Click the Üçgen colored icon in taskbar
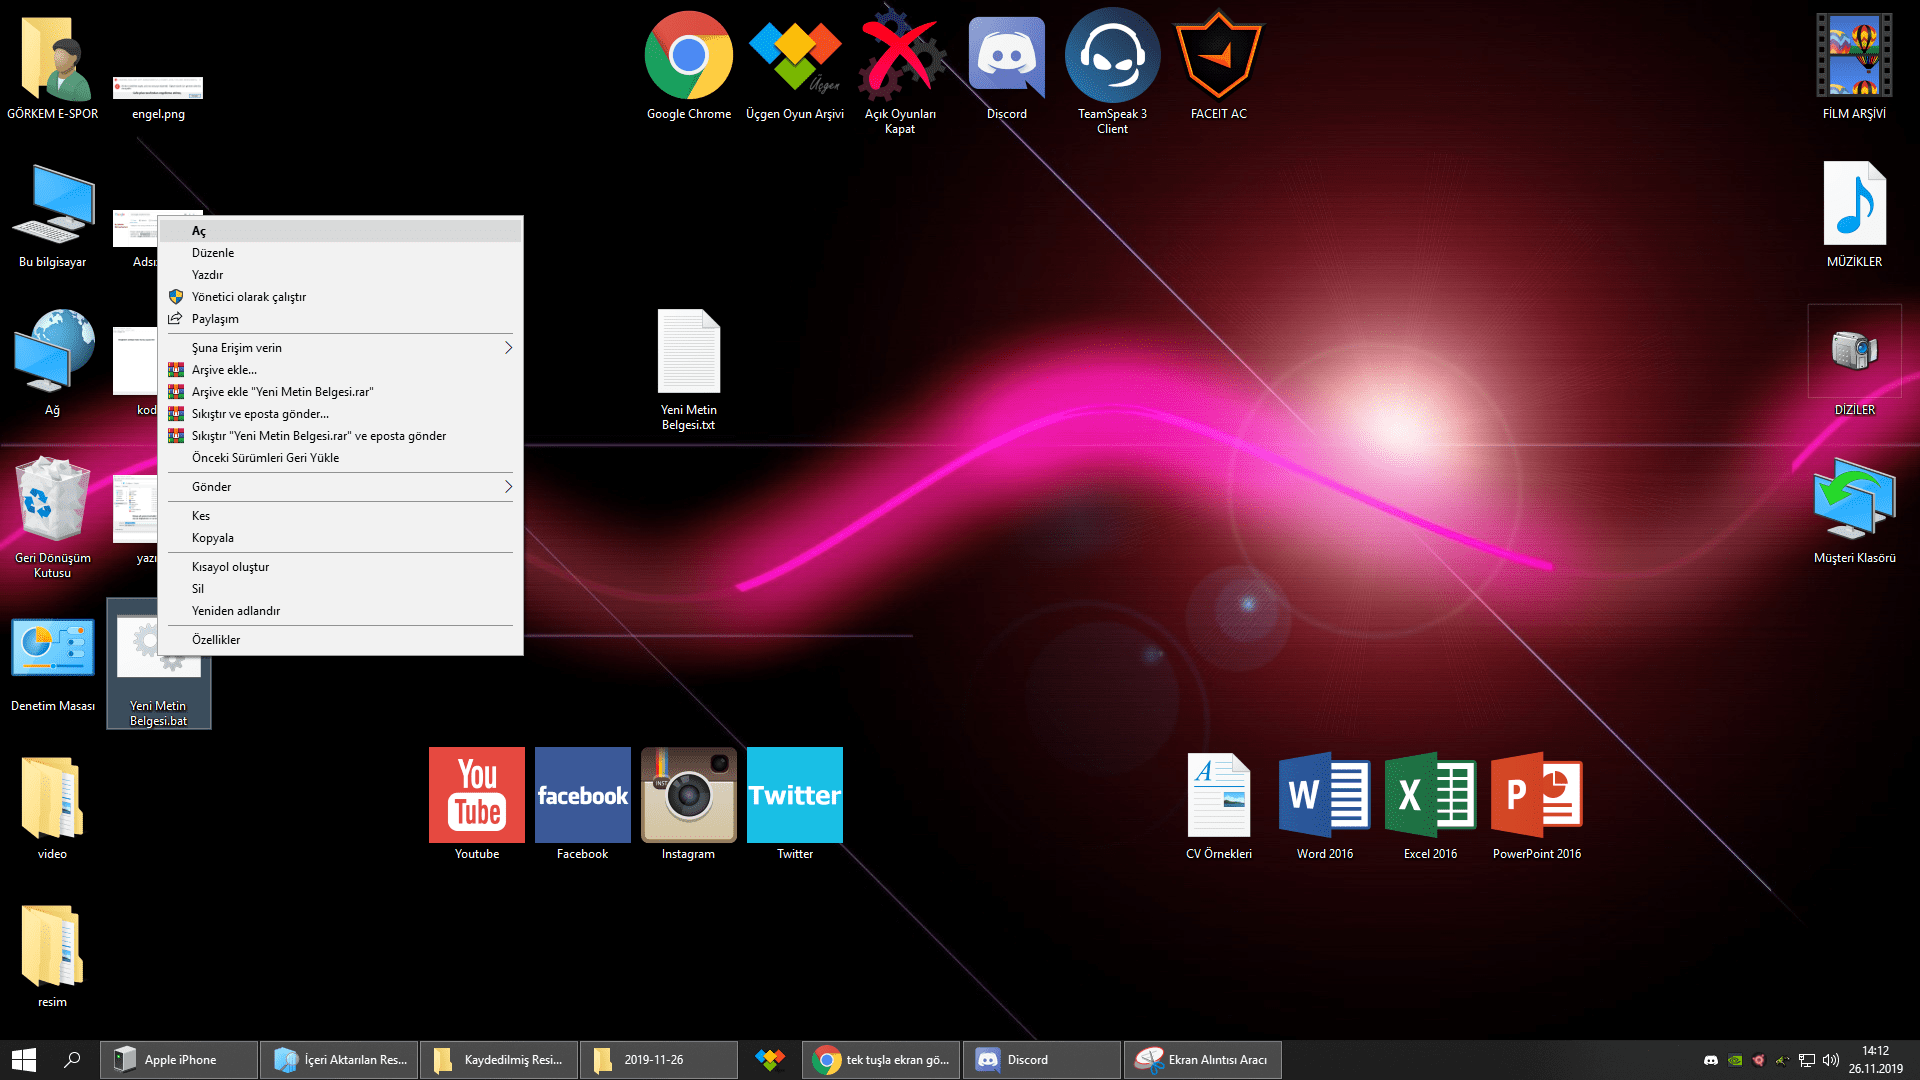 tap(770, 1060)
